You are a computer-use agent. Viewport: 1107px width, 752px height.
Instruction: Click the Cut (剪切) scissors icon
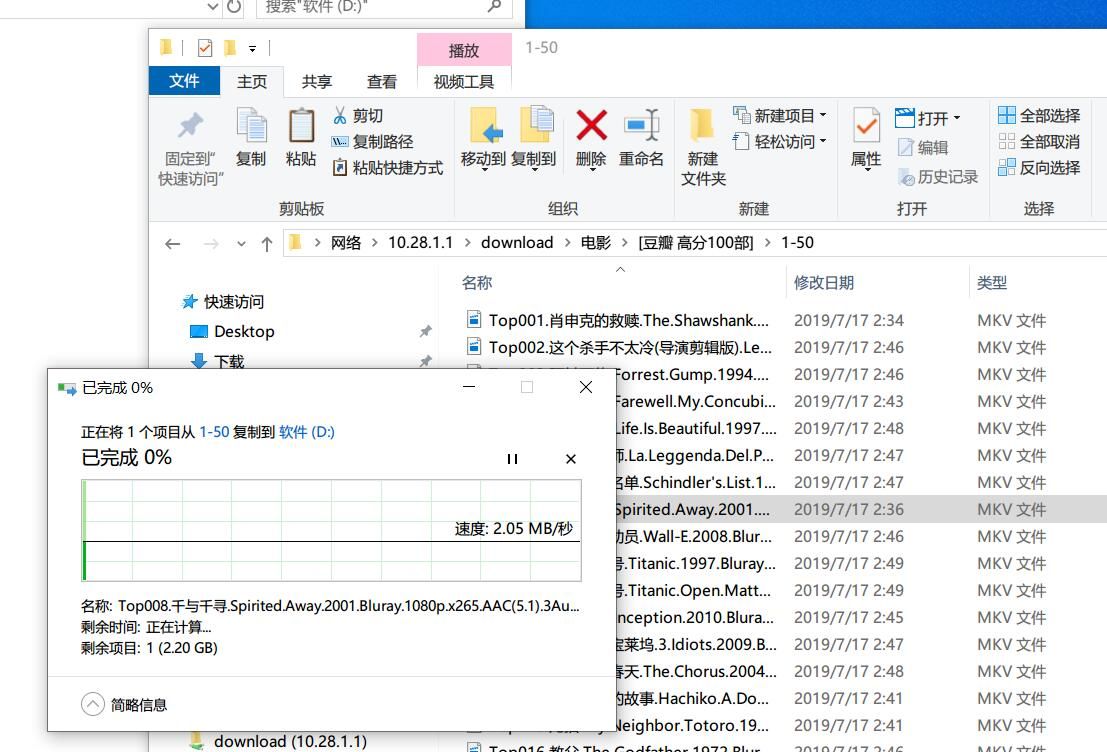[340, 116]
